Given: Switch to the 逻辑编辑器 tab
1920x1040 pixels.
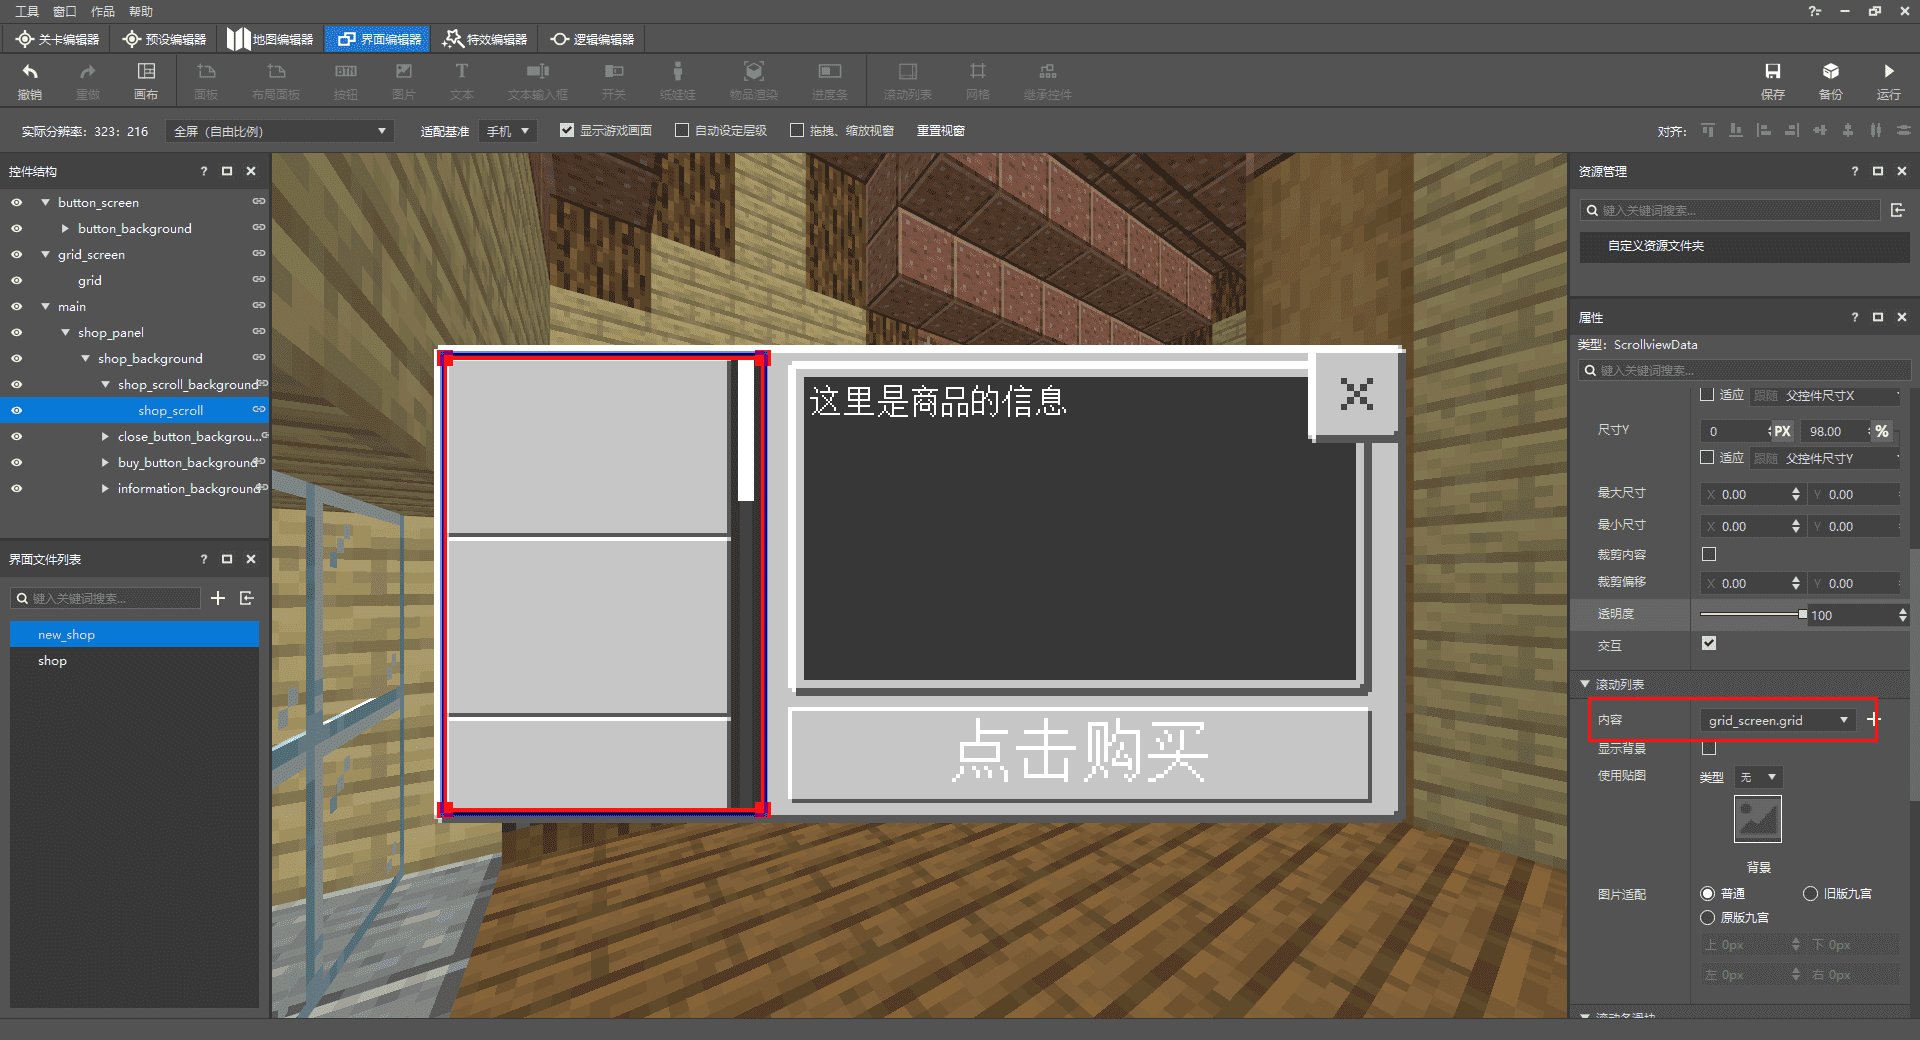Looking at the screenshot, I should (x=592, y=39).
